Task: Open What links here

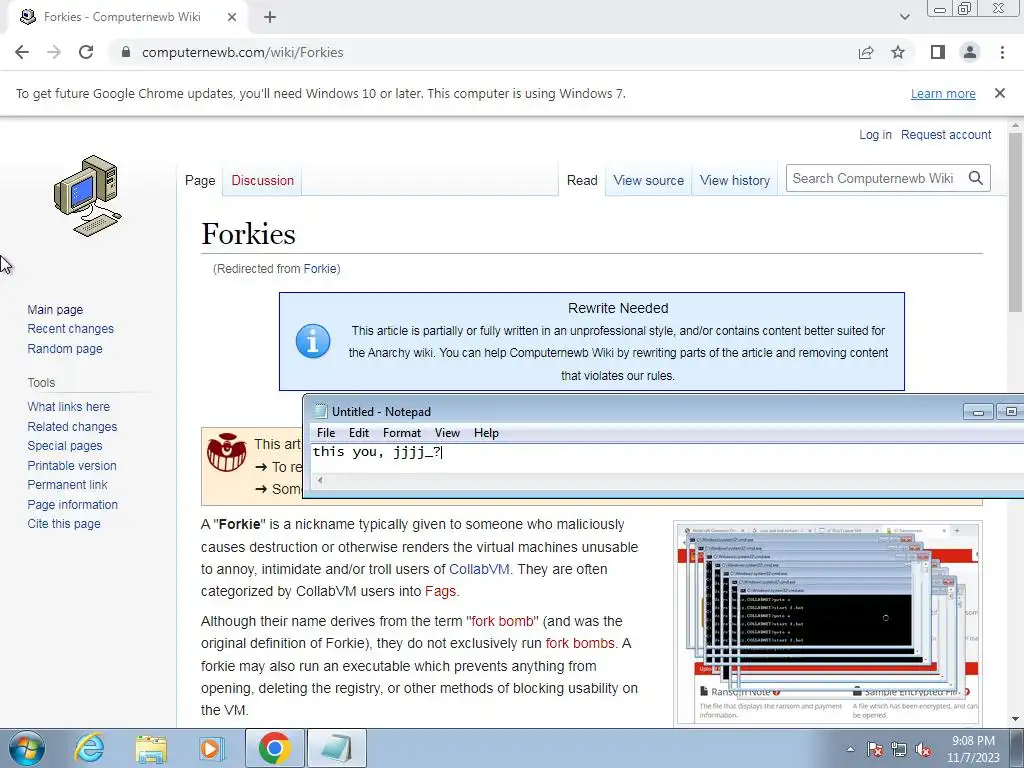Action: click(69, 406)
